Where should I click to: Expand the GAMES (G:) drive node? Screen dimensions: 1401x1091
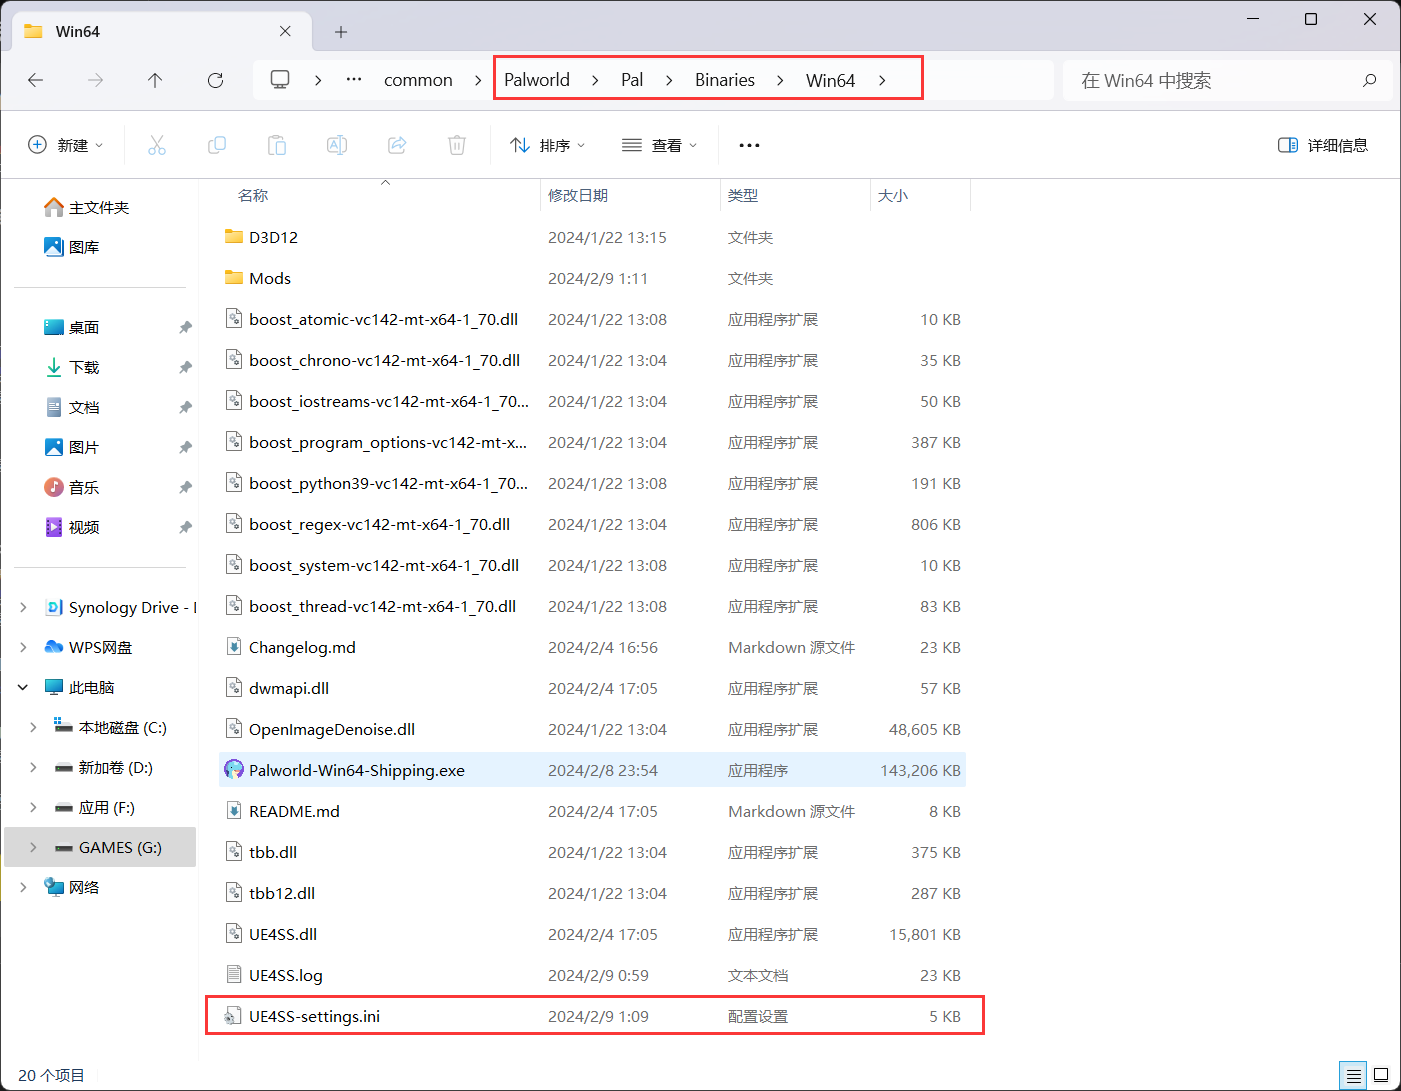tap(33, 847)
